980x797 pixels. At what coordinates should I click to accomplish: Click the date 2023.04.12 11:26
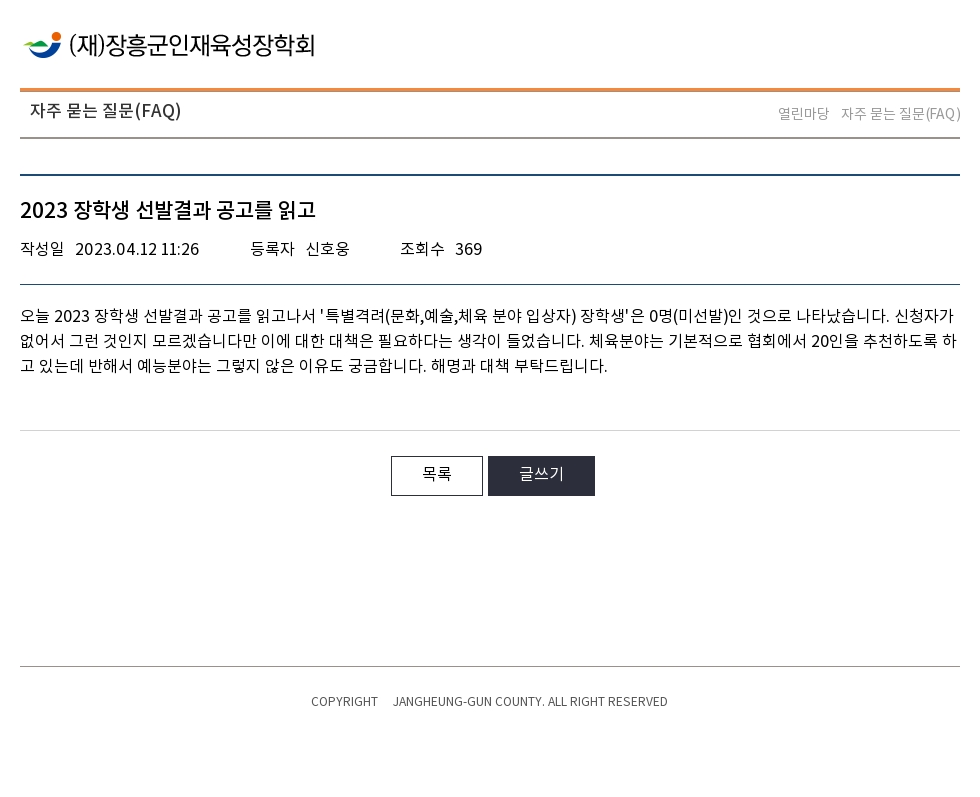coord(137,249)
